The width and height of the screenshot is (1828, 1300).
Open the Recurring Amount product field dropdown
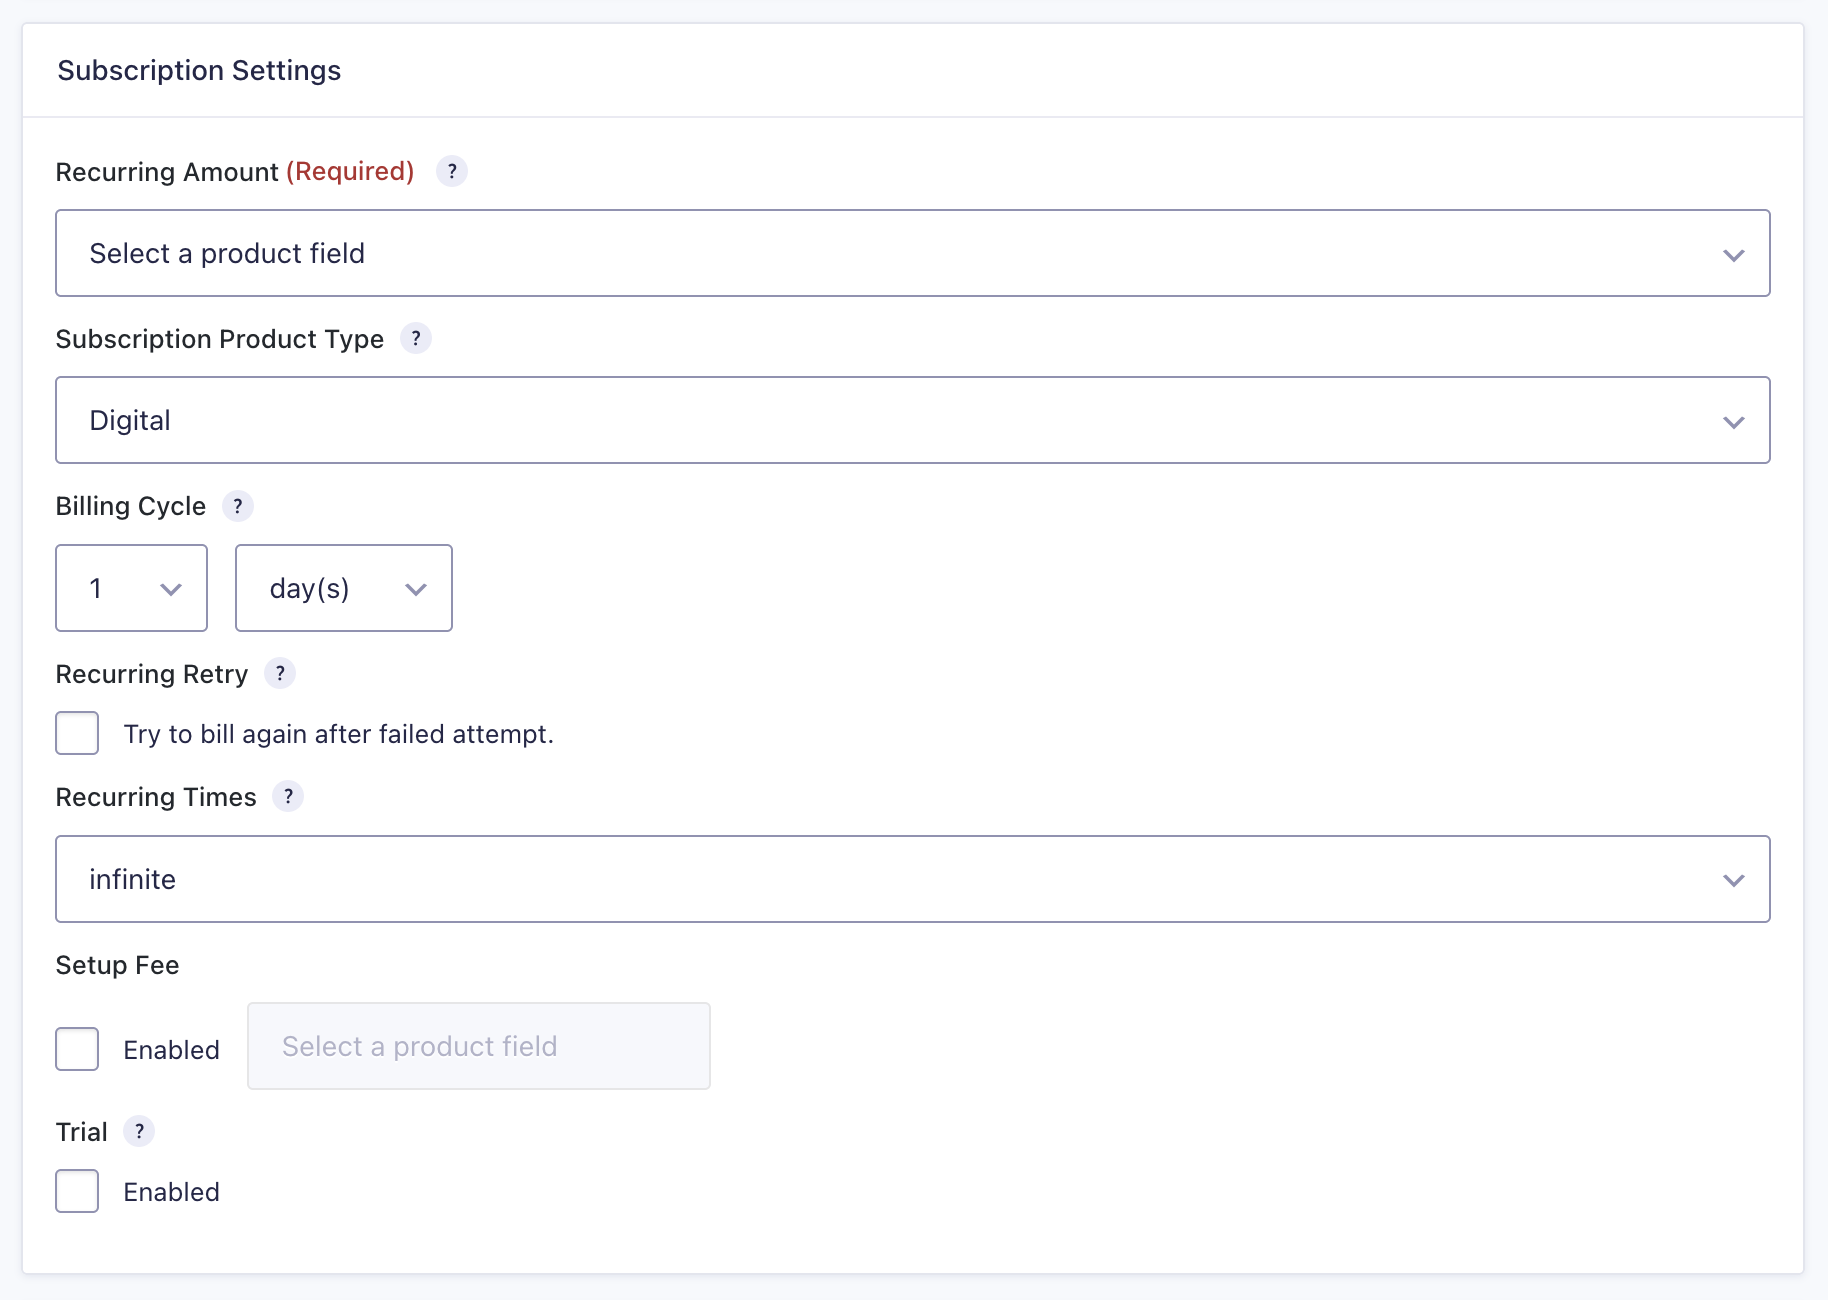(912, 253)
